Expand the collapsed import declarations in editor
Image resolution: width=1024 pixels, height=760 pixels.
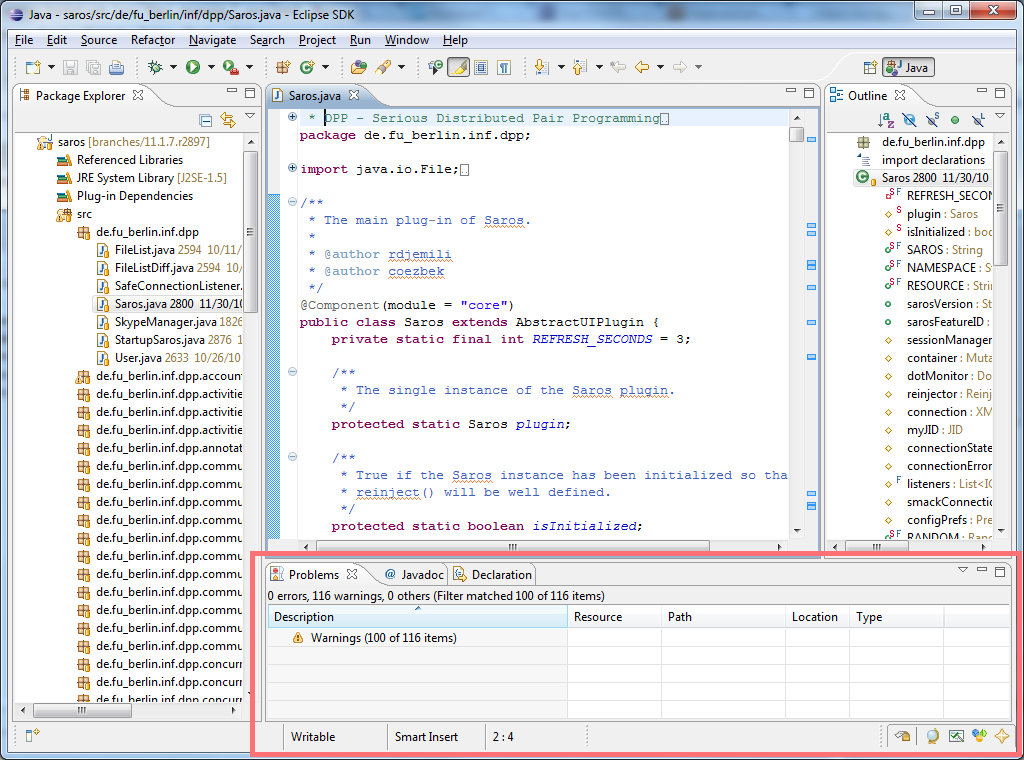[292, 169]
